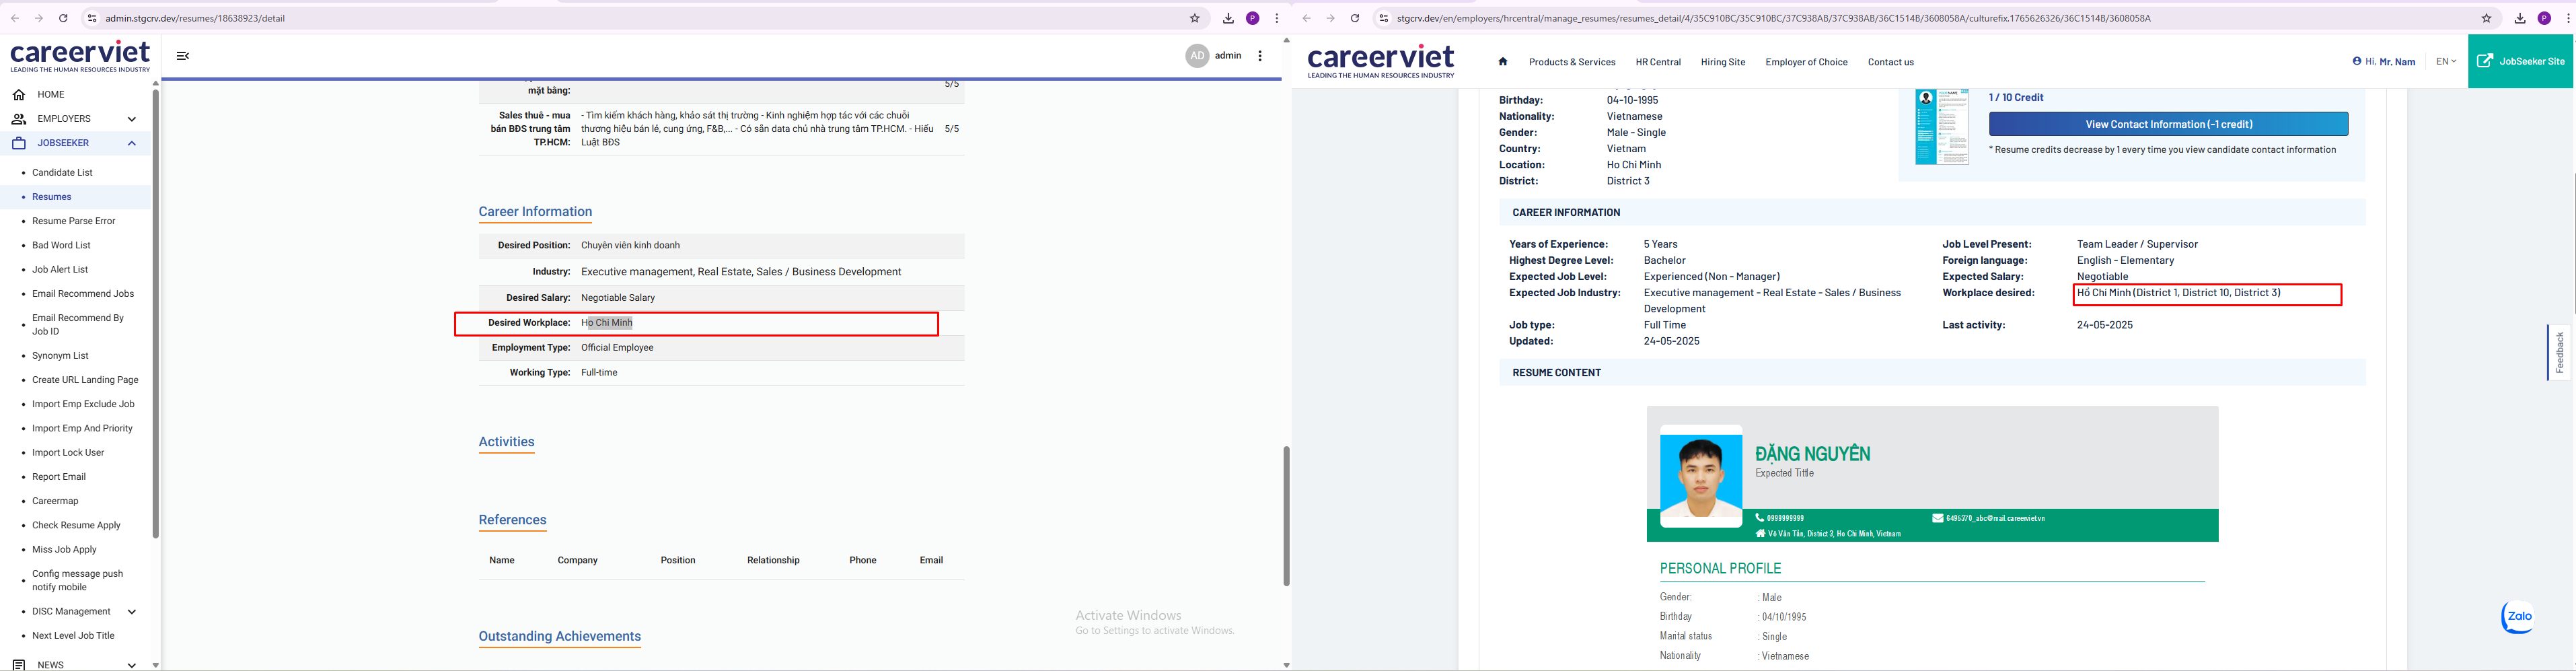Viewport: 2576px width, 671px height.
Task: Collapse the admin sidebar menu toggle
Action: point(183,56)
